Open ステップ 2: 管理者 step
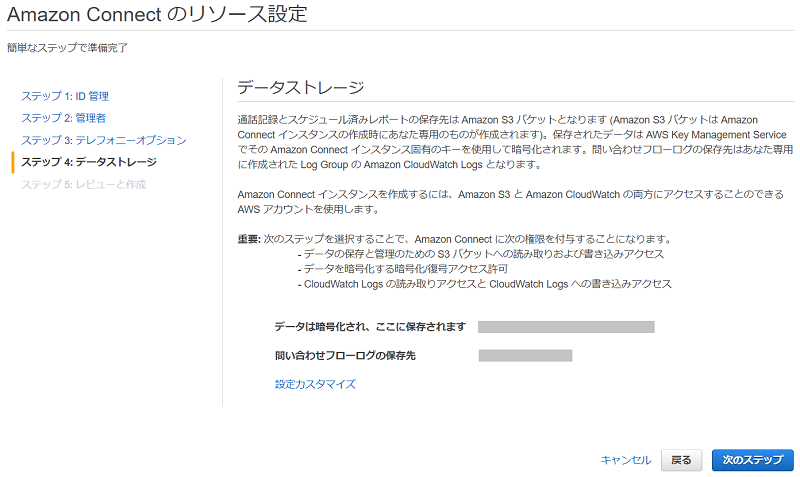Screen dimensions: 800x477 (63, 118)
